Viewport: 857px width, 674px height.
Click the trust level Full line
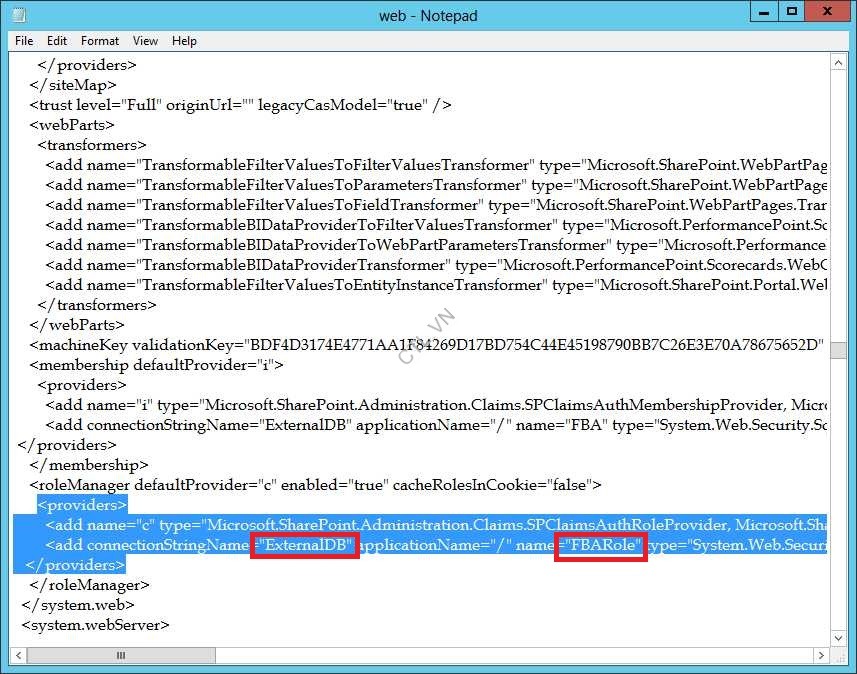point(240,105)
